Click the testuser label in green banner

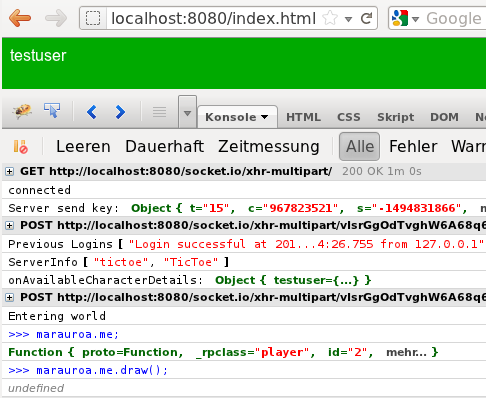(x=38, y=55)
